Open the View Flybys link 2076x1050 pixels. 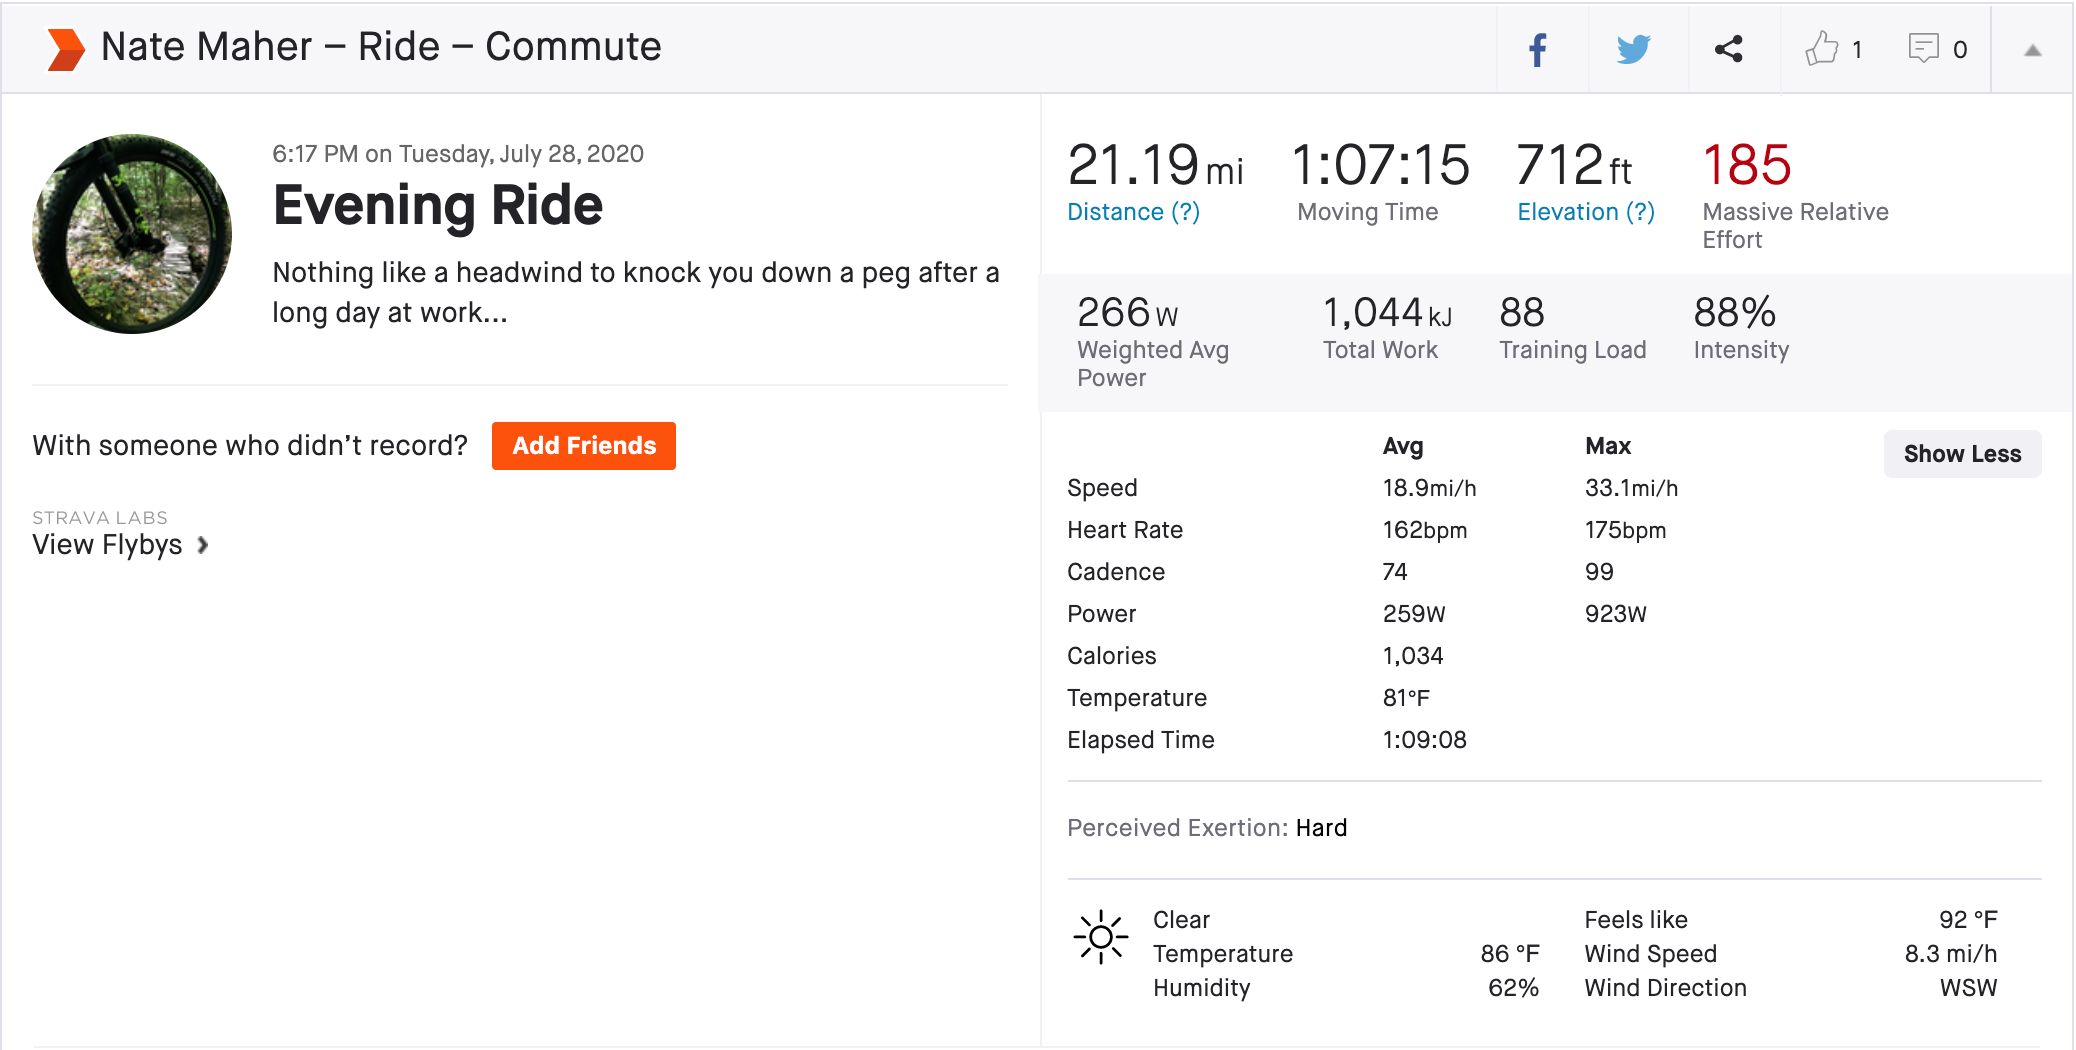tap(108, 545)
